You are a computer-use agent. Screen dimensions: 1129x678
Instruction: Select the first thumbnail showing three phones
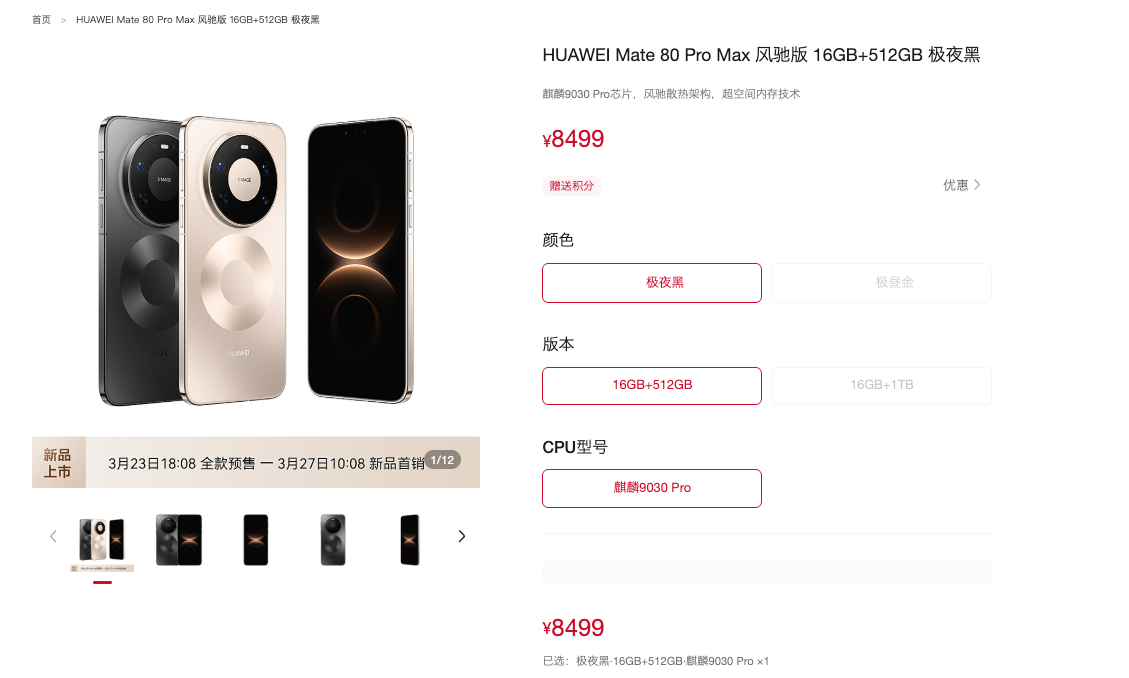102,541
